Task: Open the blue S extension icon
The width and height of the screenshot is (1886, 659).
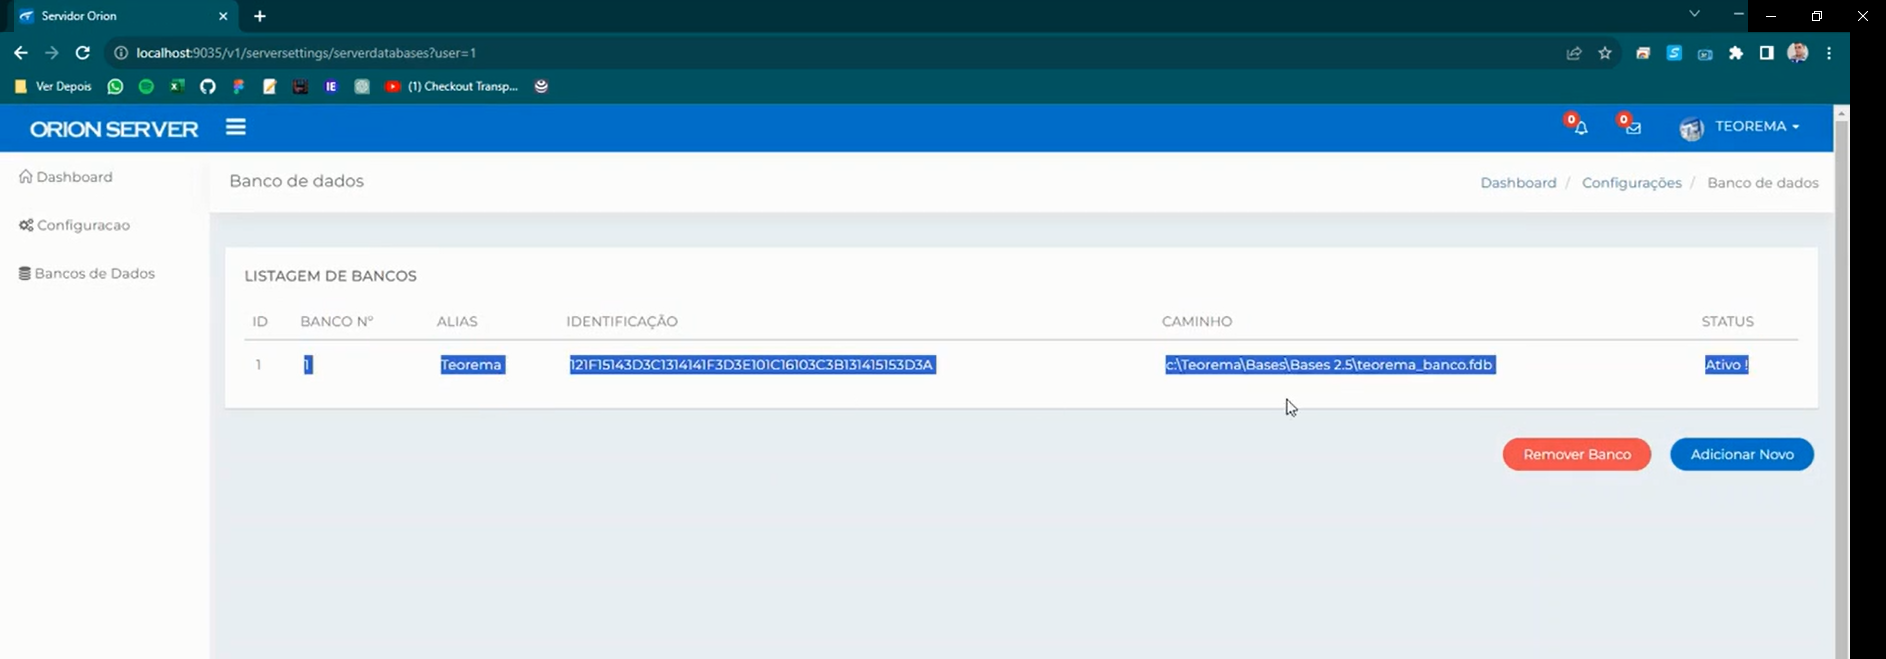Action: (1674, 53)
